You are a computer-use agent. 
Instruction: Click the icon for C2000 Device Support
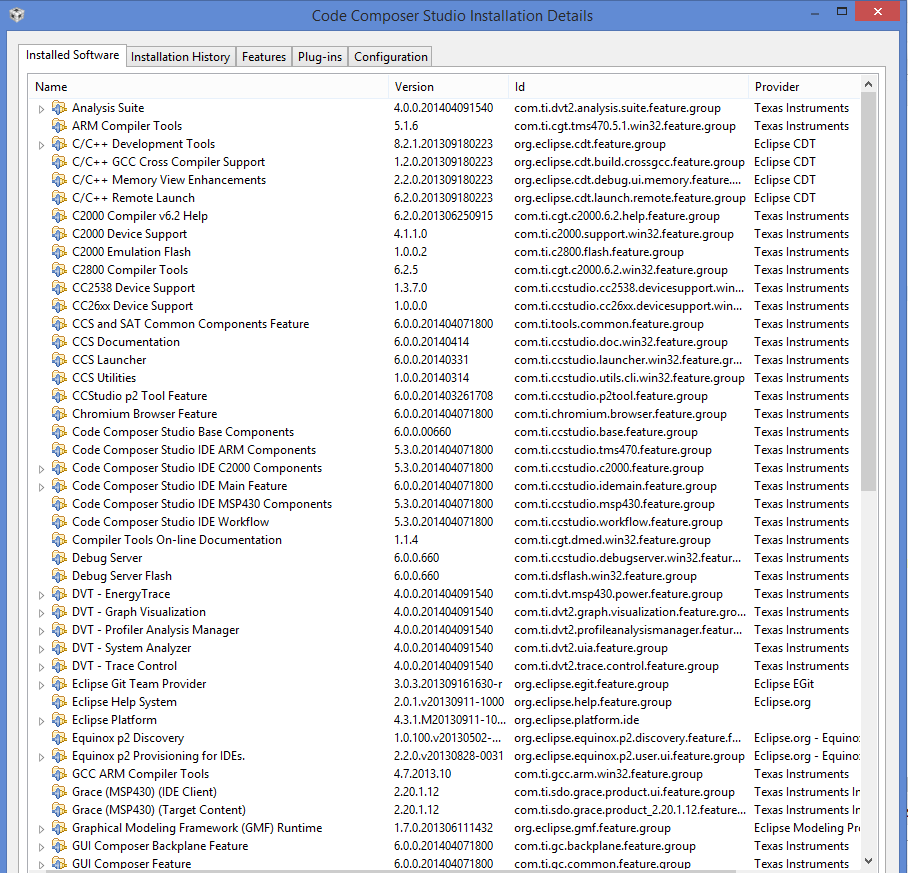59,234
